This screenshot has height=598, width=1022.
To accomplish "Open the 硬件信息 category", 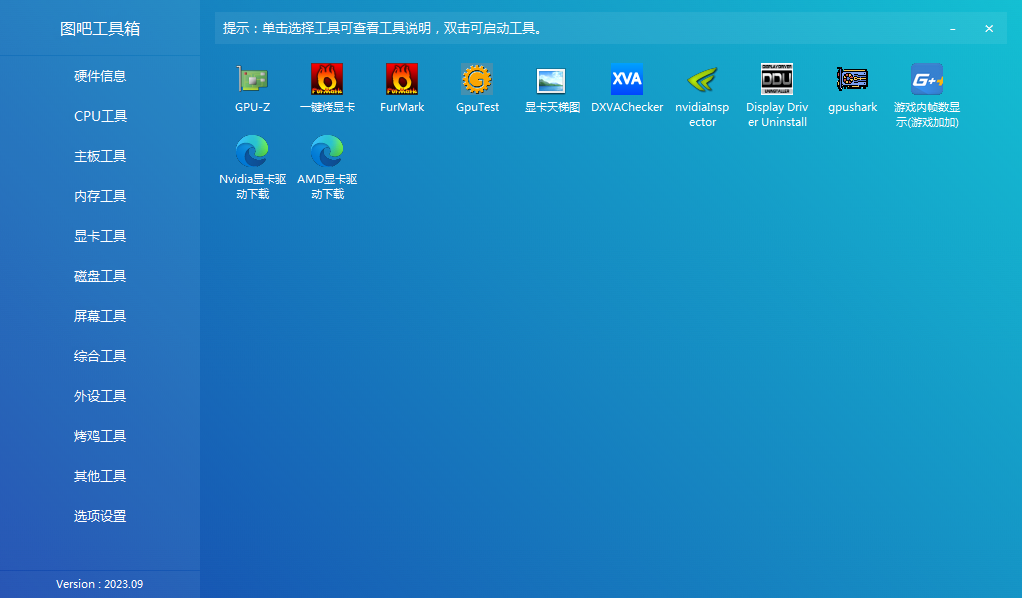I will tap(100, 76).
